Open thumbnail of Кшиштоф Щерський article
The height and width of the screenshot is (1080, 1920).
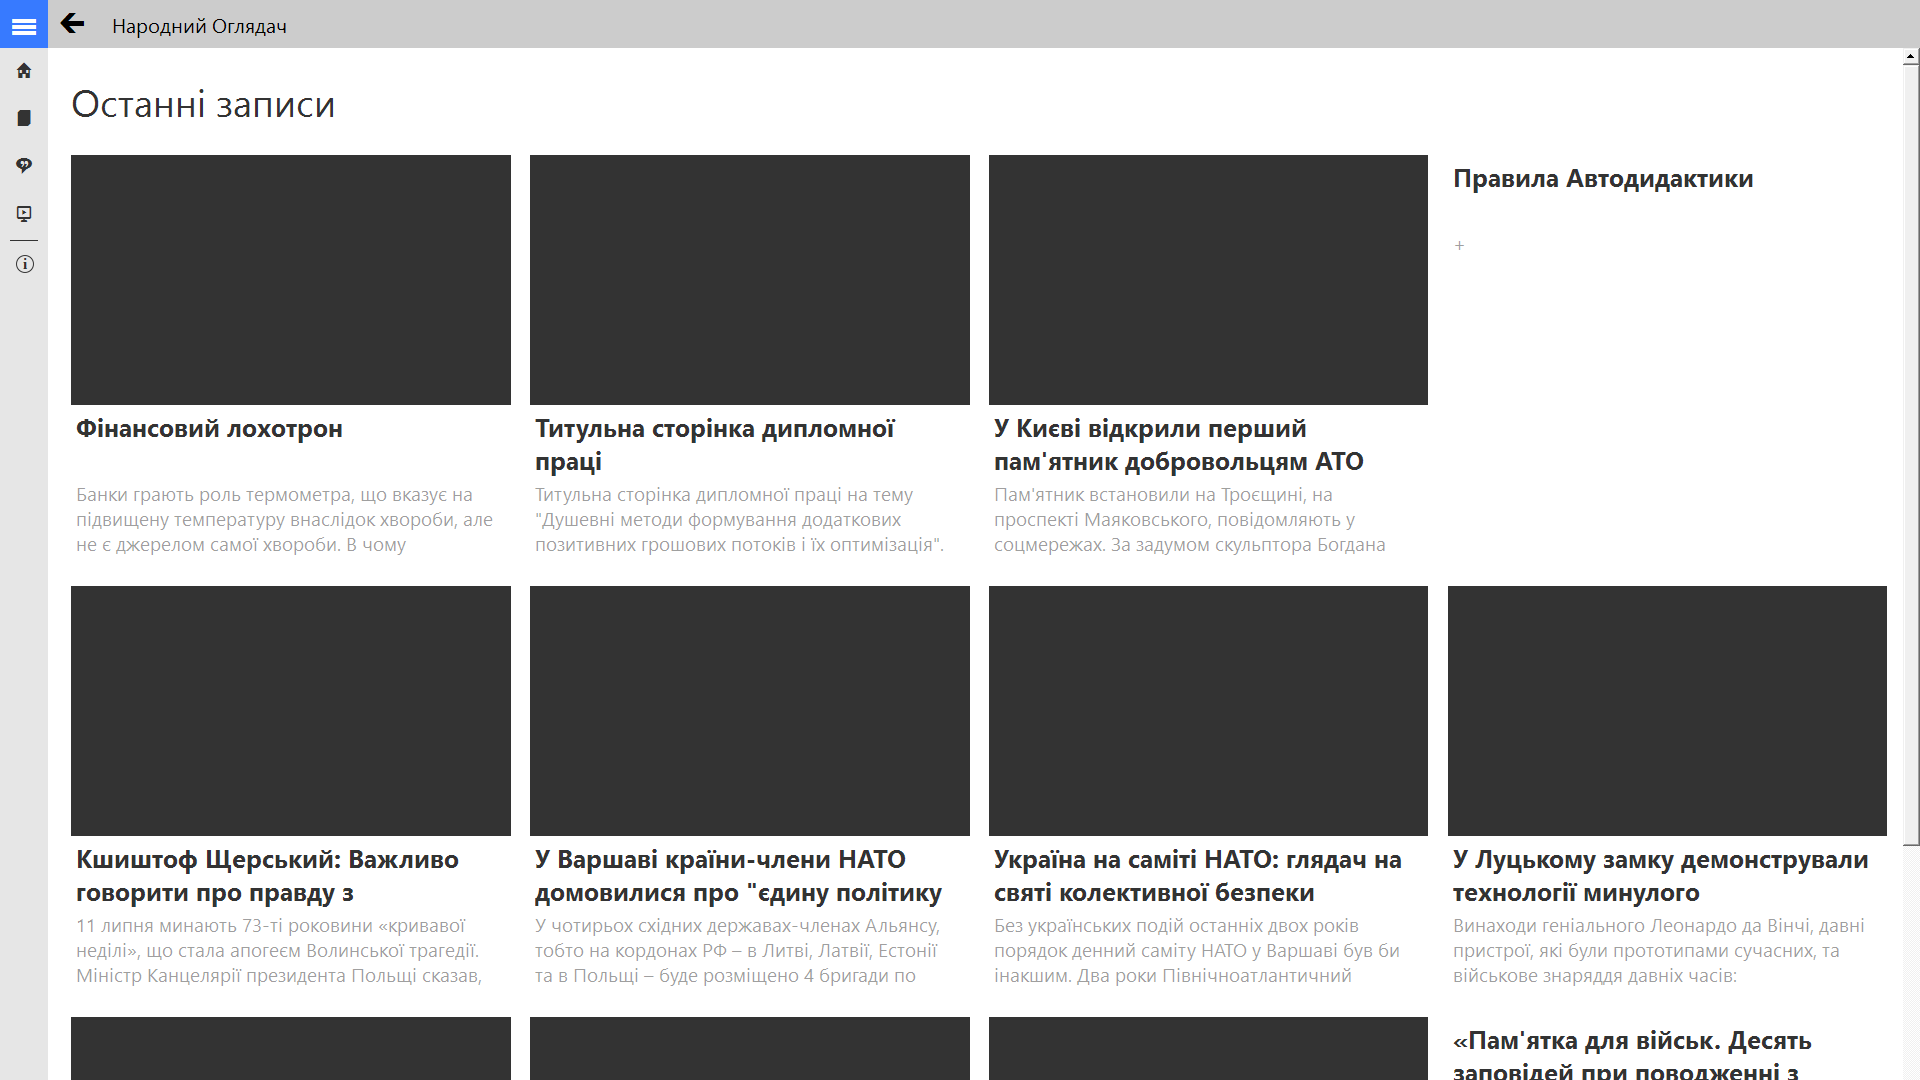coord(291,711)
